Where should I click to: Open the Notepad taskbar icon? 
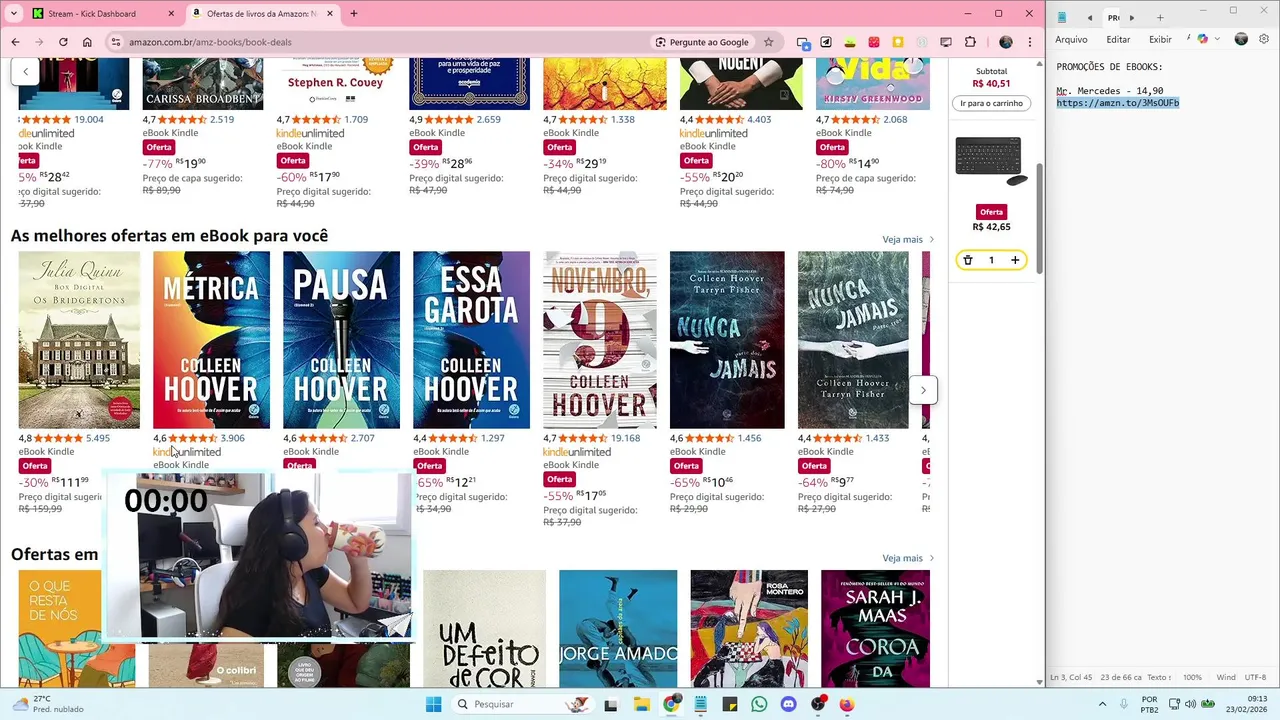pos(700,704)
